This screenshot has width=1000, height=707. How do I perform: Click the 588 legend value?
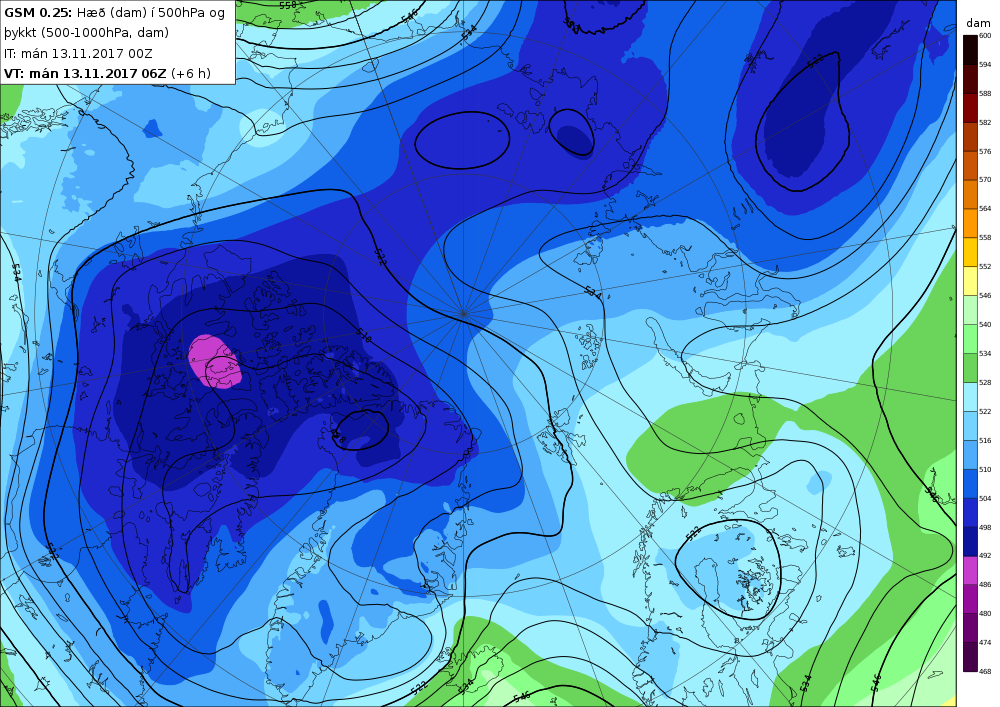(985, 93)
